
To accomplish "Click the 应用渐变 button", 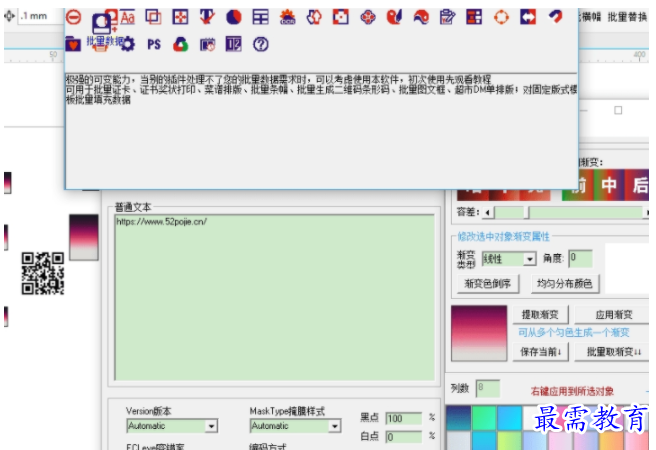I will pos(613,314).
